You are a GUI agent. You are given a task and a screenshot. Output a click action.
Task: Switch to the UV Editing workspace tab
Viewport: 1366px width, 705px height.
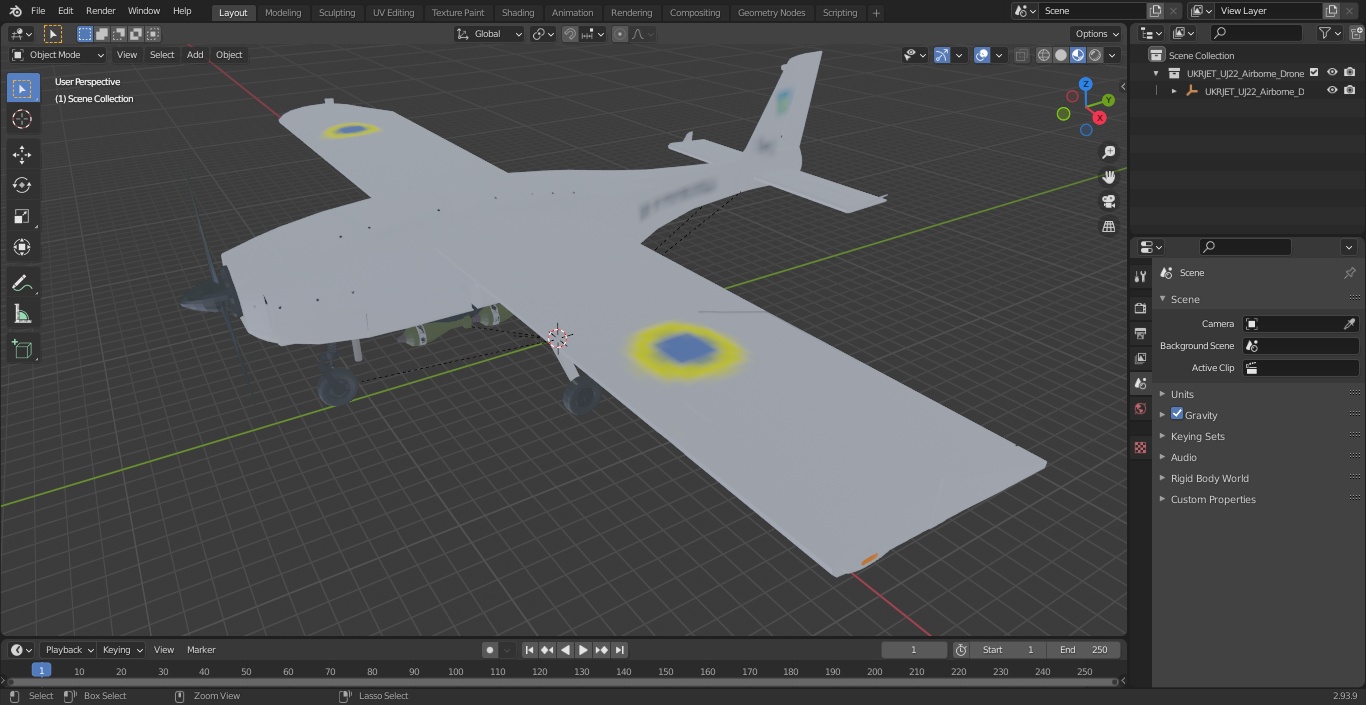(393, 13)
